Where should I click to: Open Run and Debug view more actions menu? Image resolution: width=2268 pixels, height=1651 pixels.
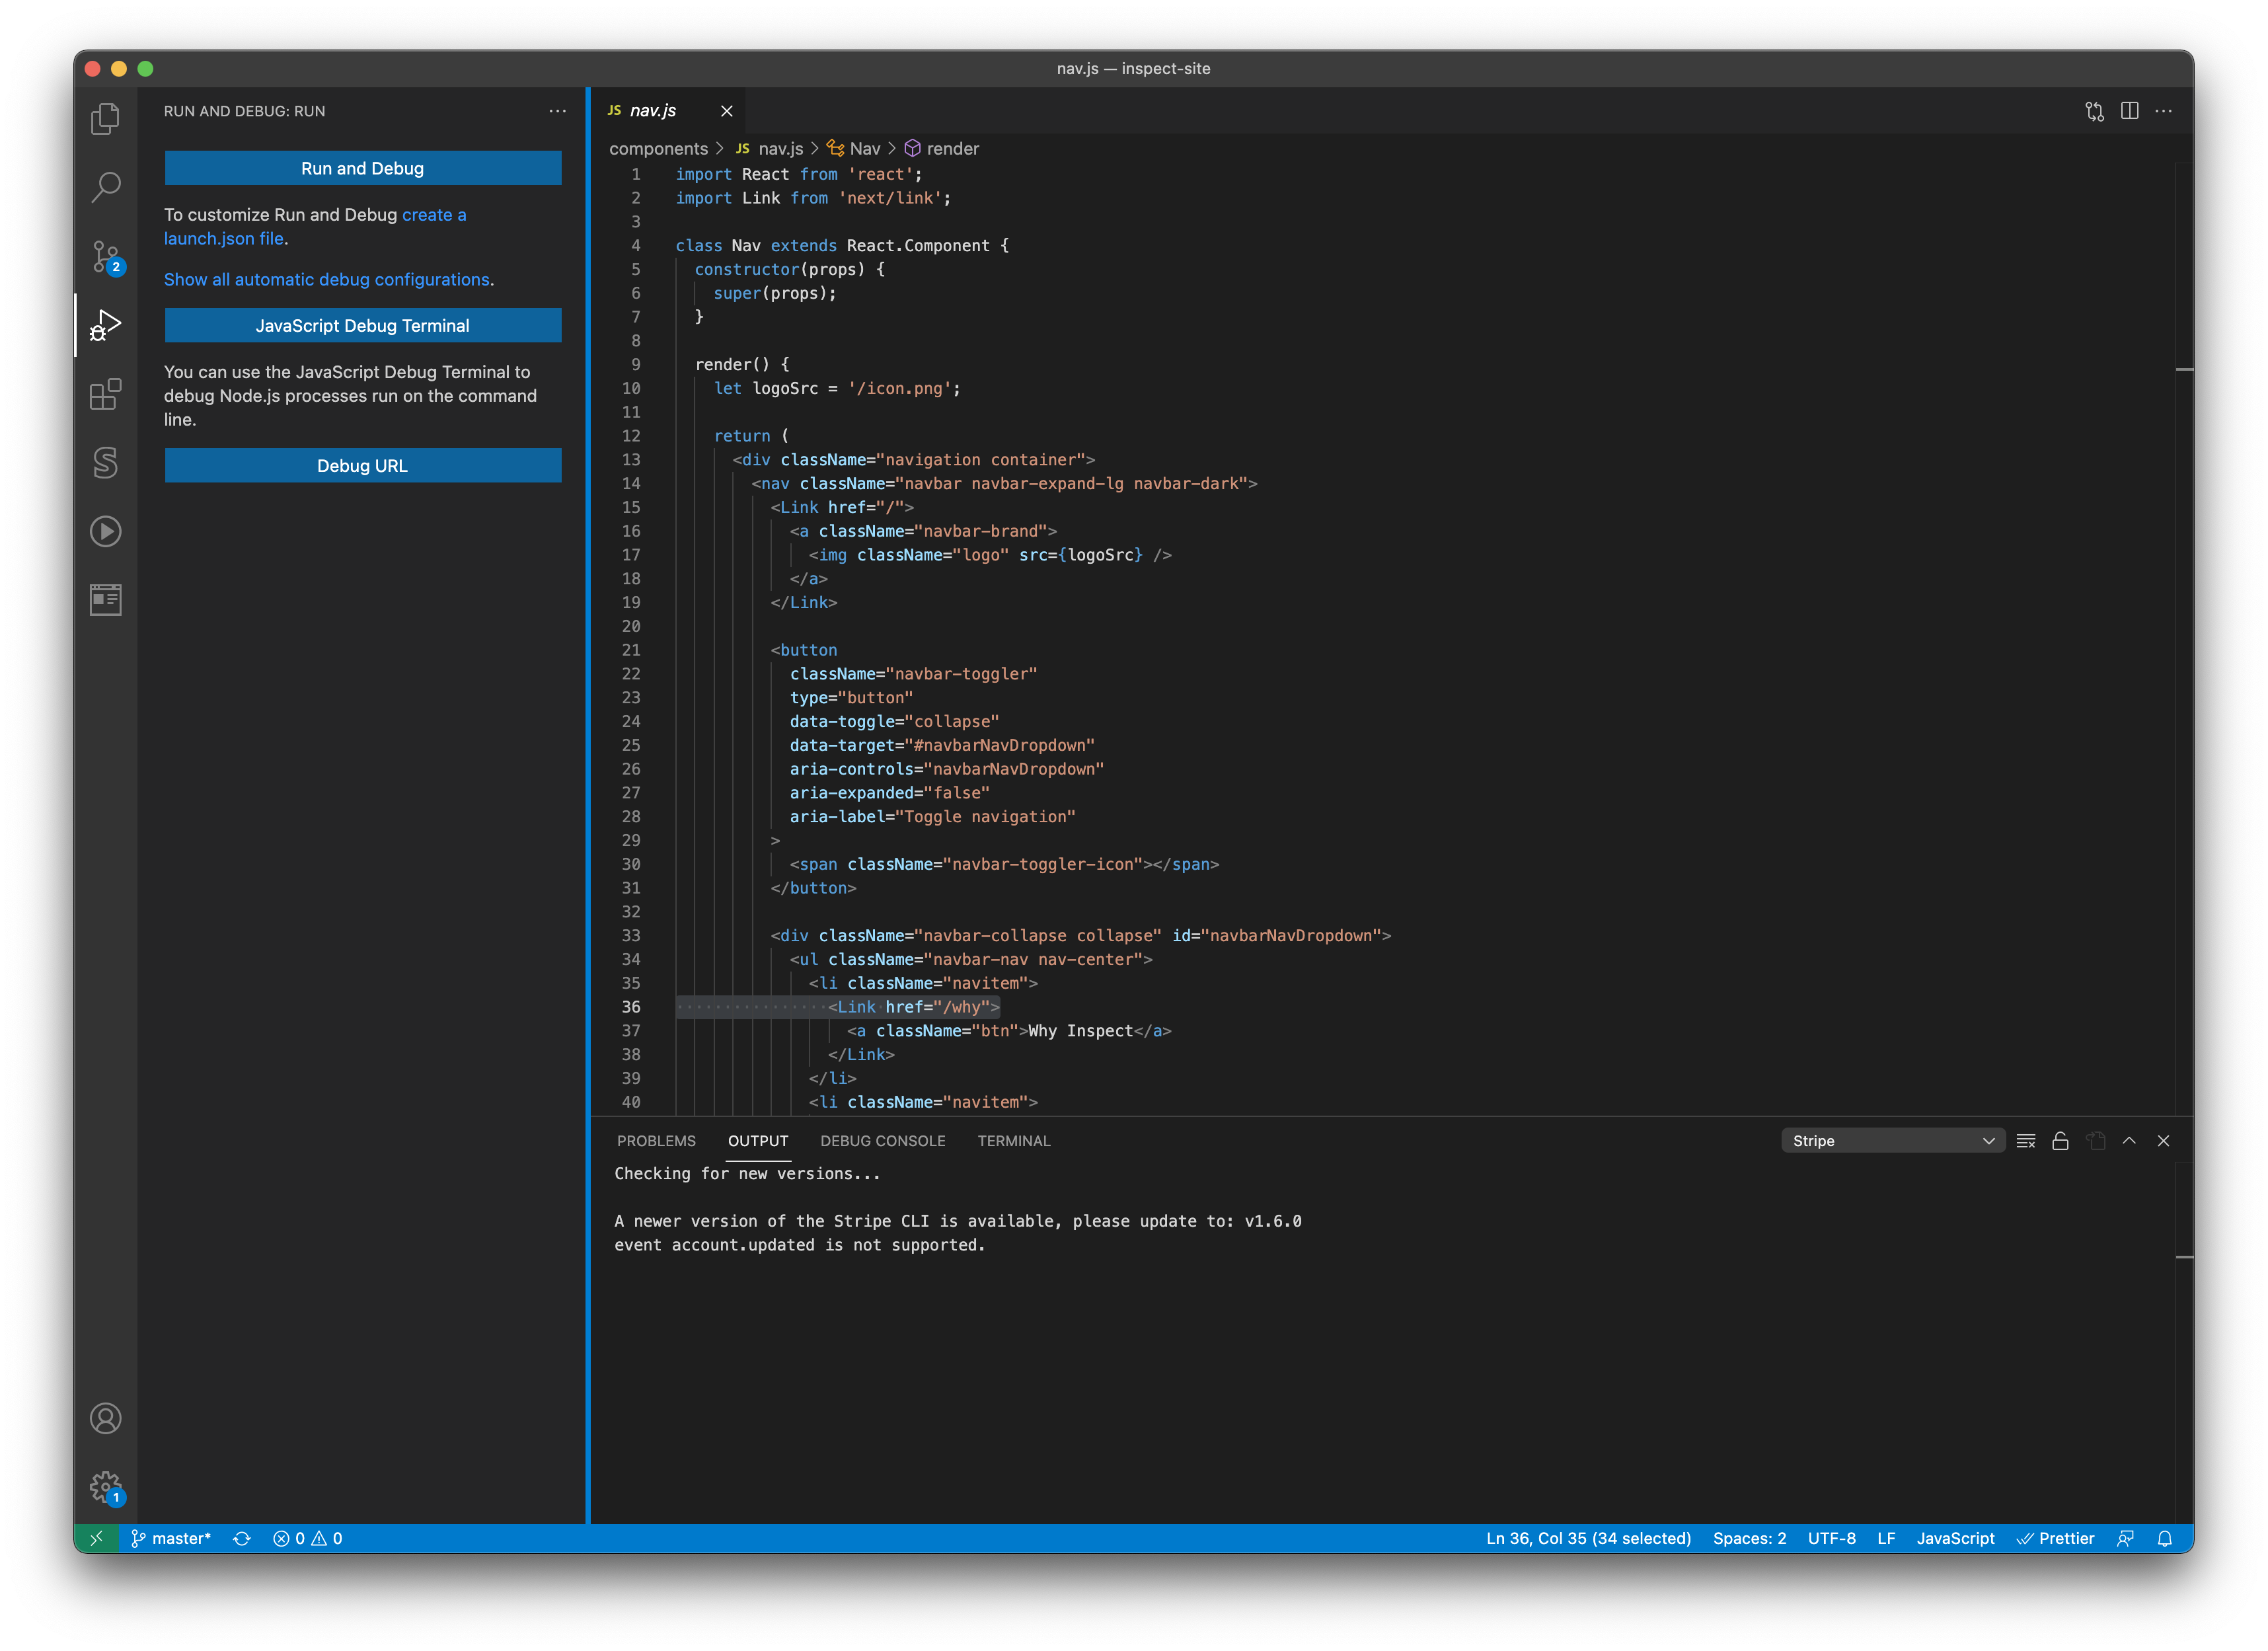click(558, 111)
